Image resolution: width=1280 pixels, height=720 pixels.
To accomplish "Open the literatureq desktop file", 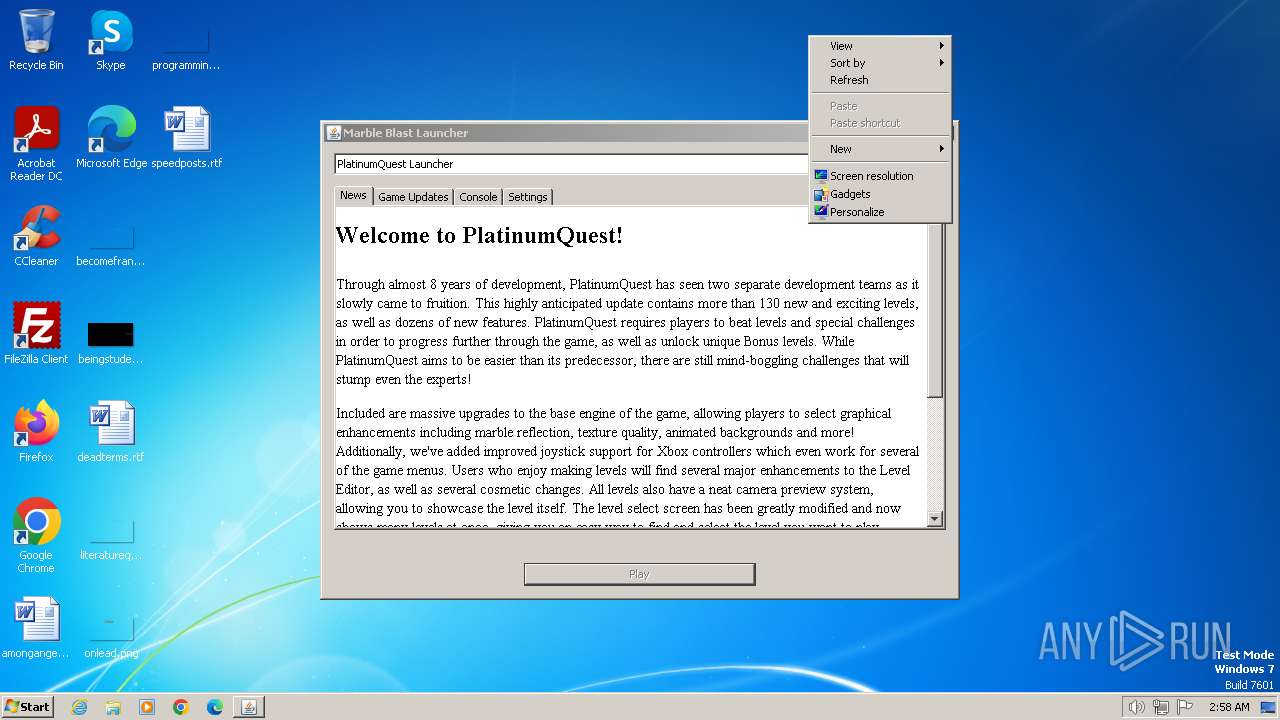I will click(x=111, y=540).
